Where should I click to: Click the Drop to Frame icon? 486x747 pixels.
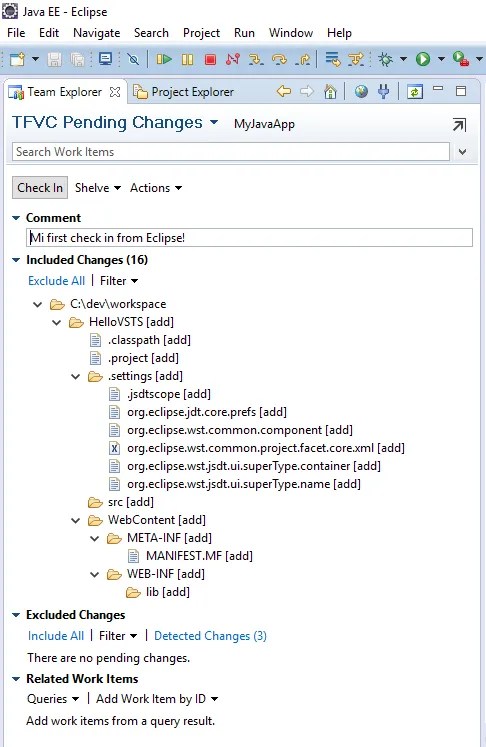333,59
